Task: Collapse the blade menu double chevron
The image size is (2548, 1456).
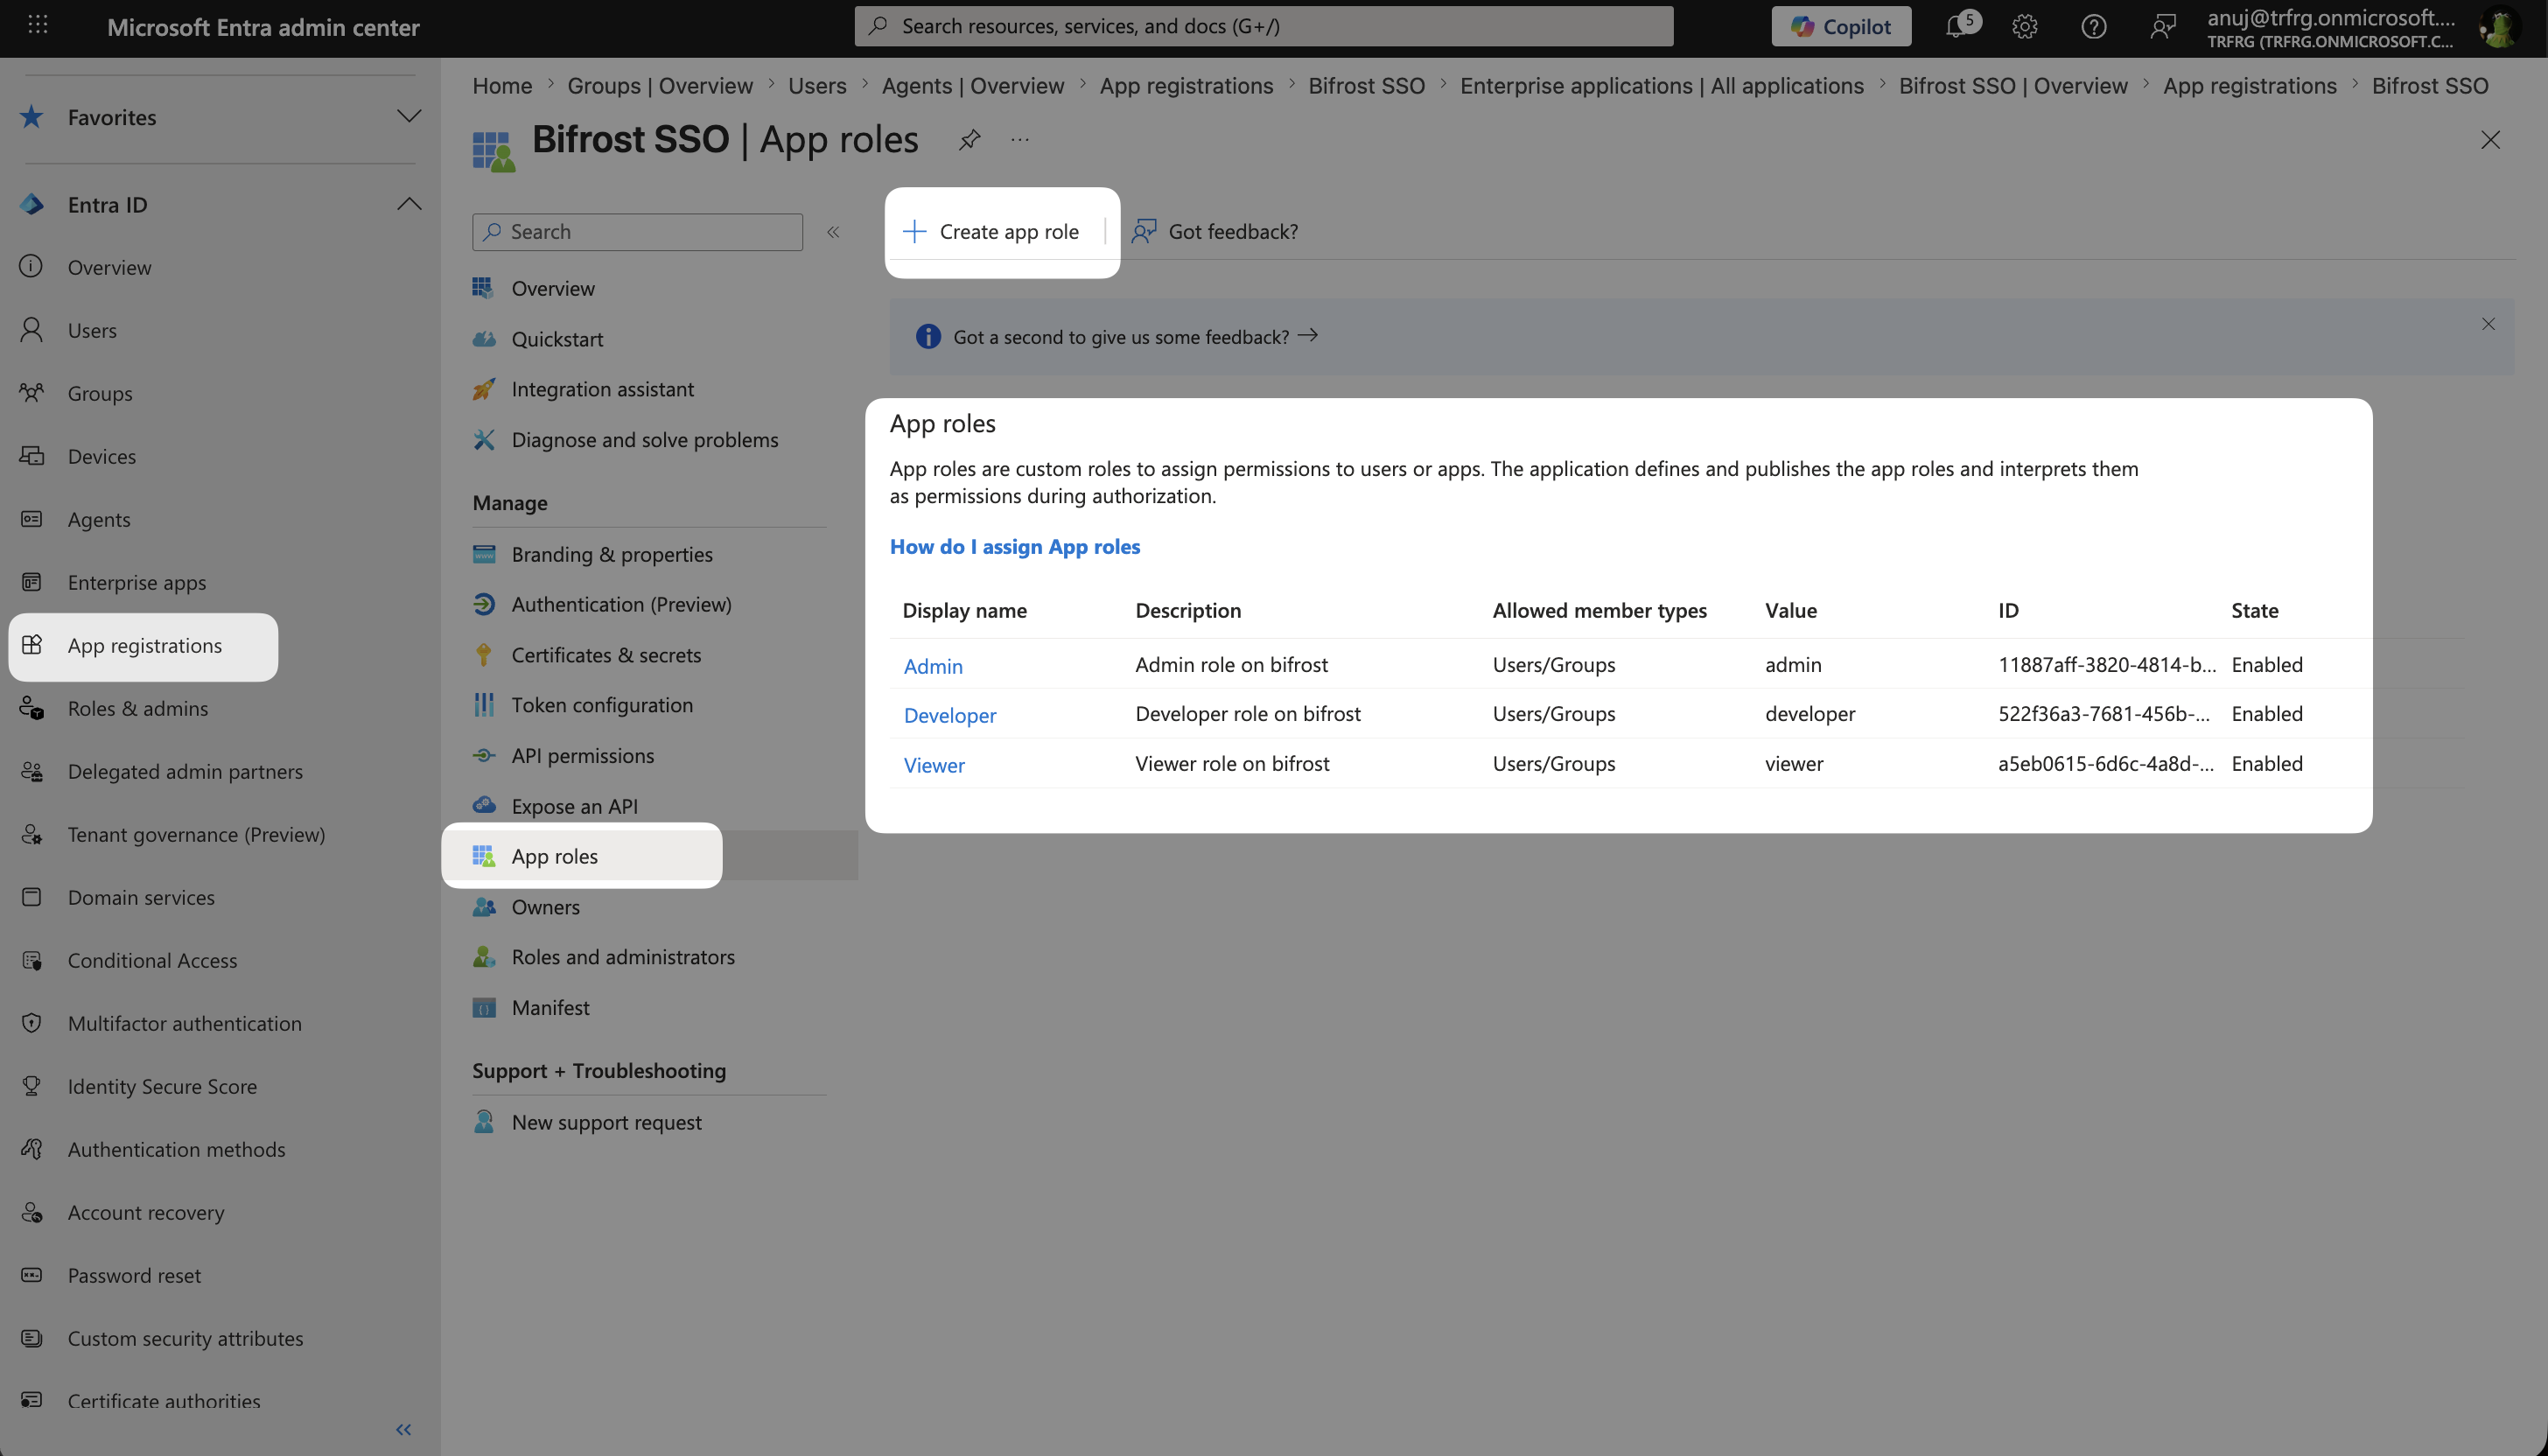Action: pyautogui.click(x=833, y=232)
